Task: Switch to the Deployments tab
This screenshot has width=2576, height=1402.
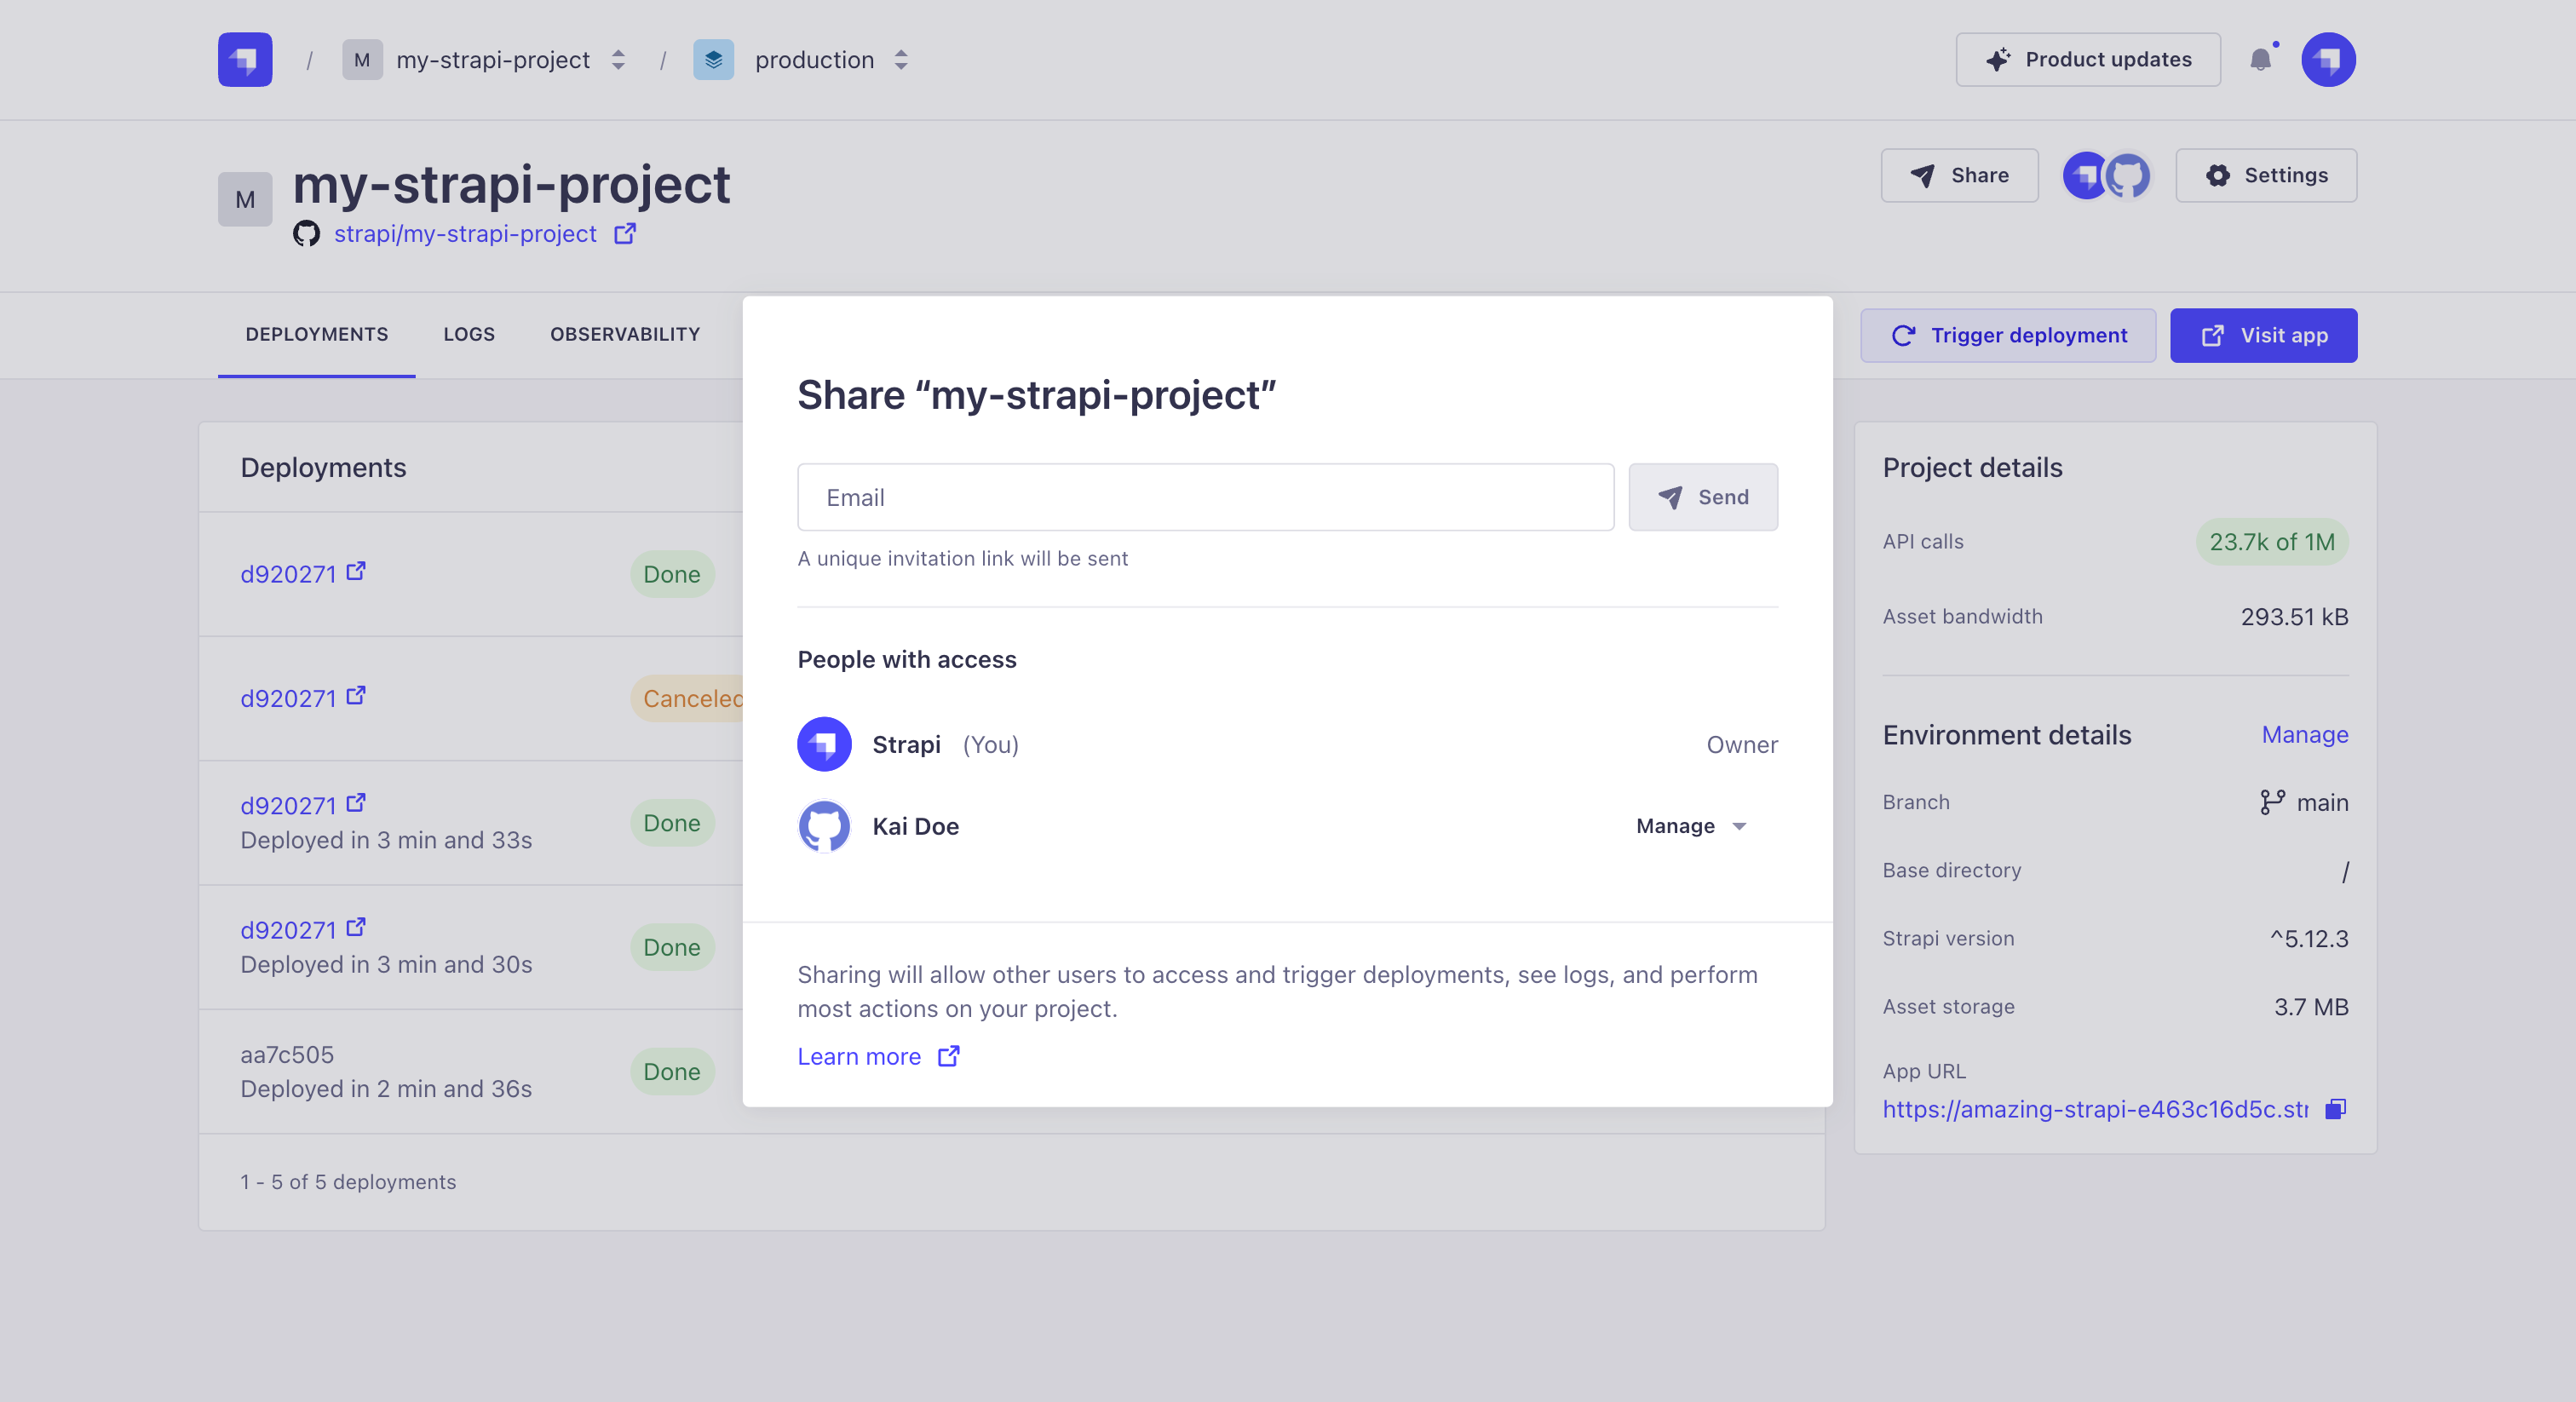Action: tap(317, 335)
